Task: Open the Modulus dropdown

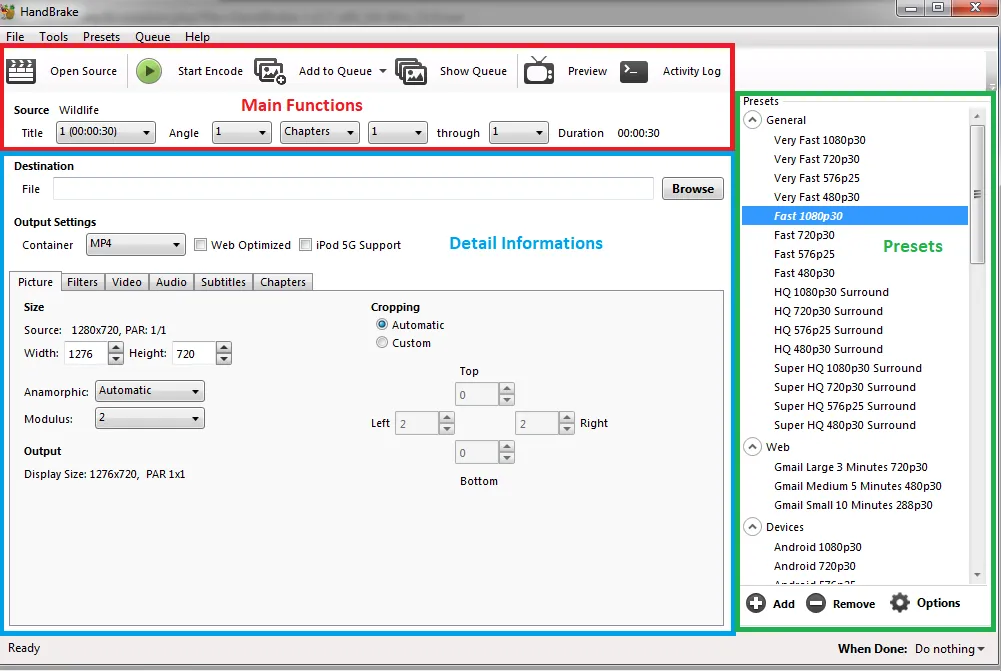Action: 150,418
